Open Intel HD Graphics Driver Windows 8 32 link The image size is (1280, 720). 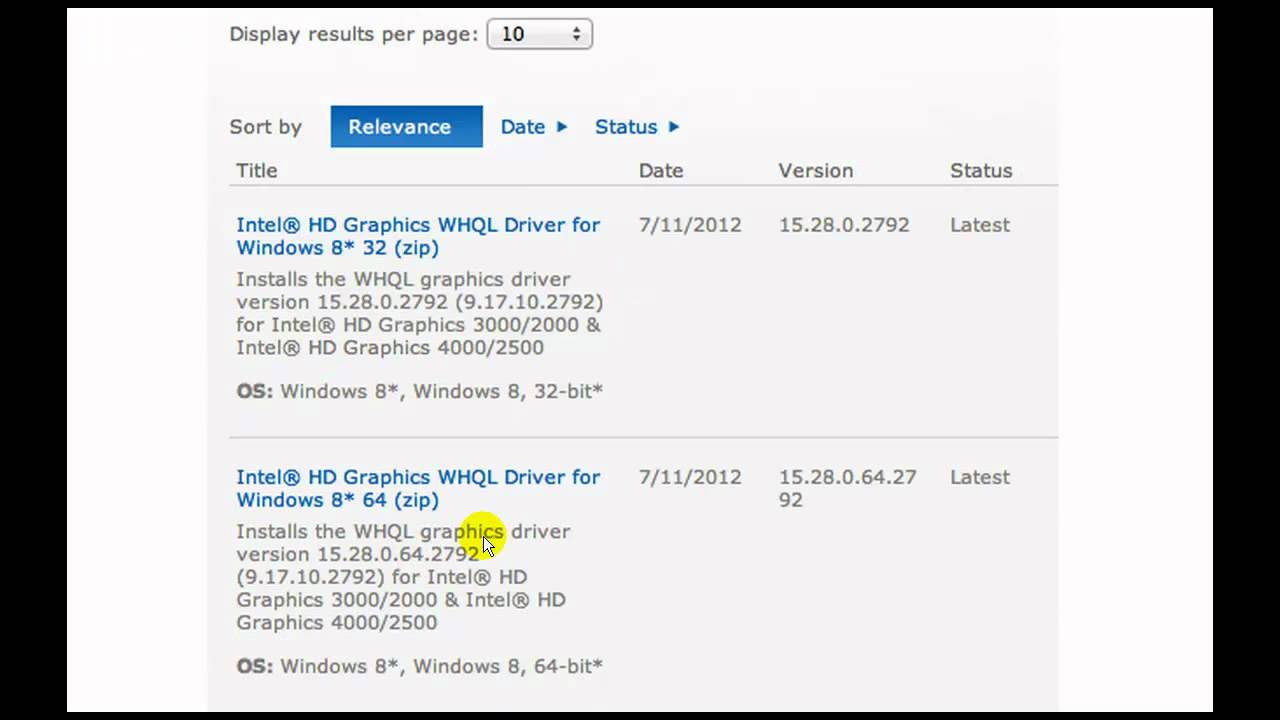418,236
